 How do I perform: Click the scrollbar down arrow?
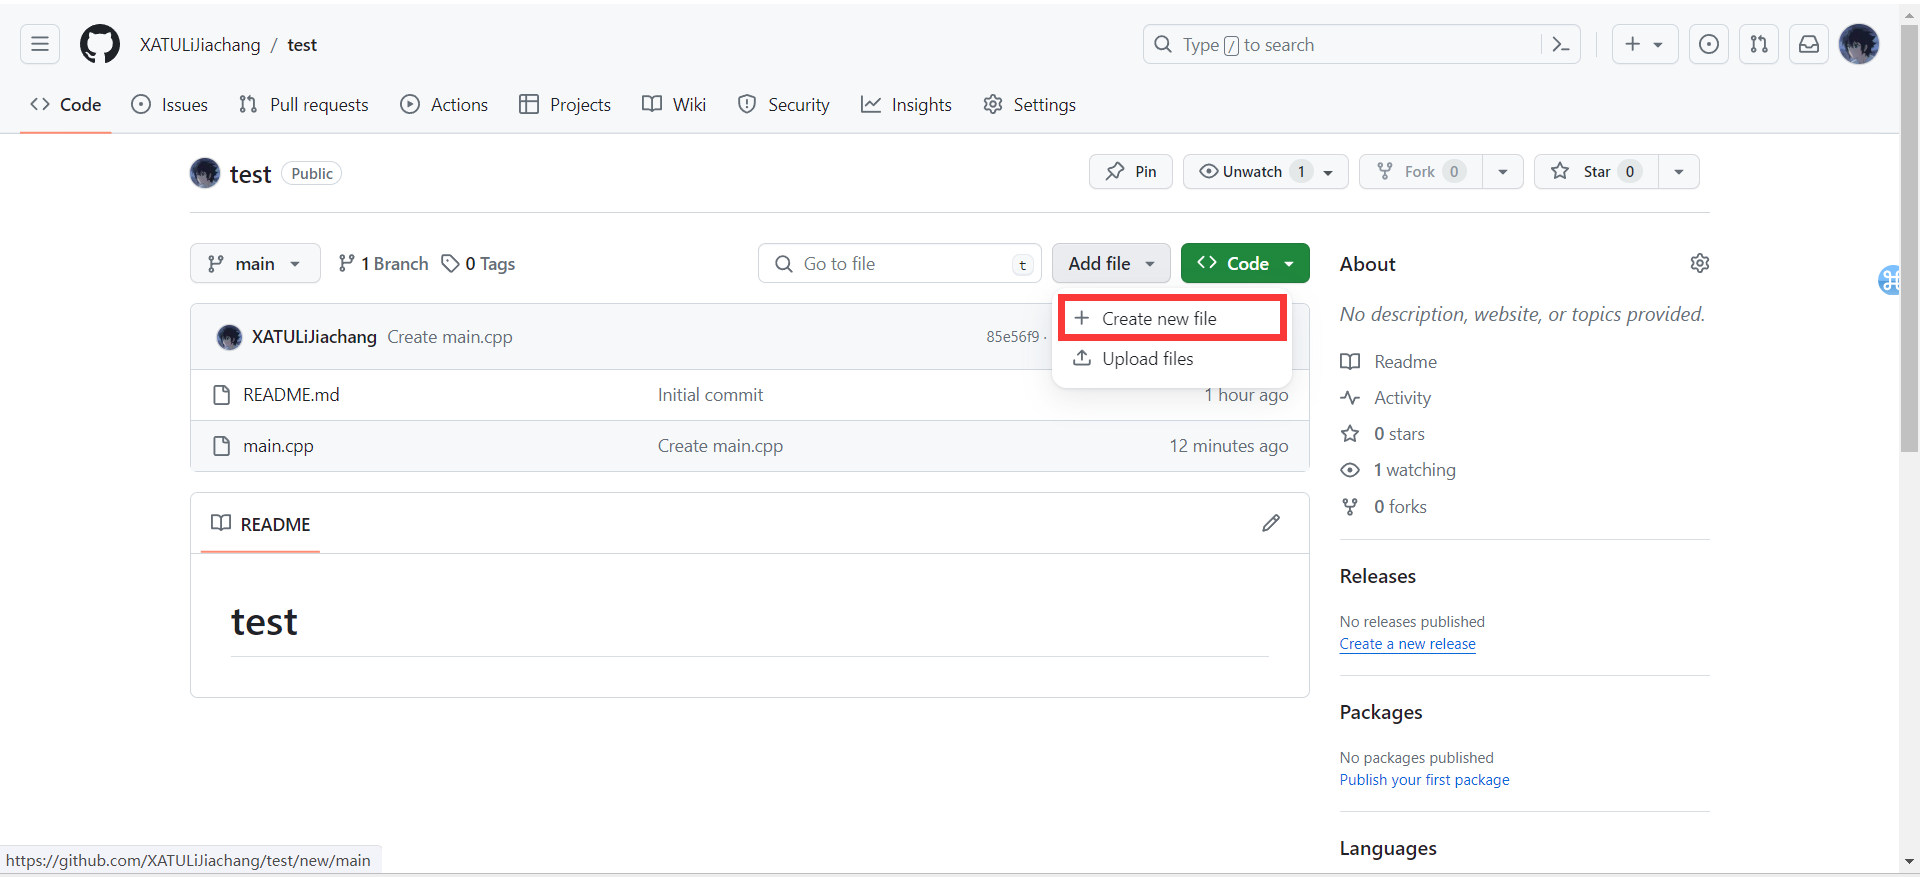click(1910, 861)
